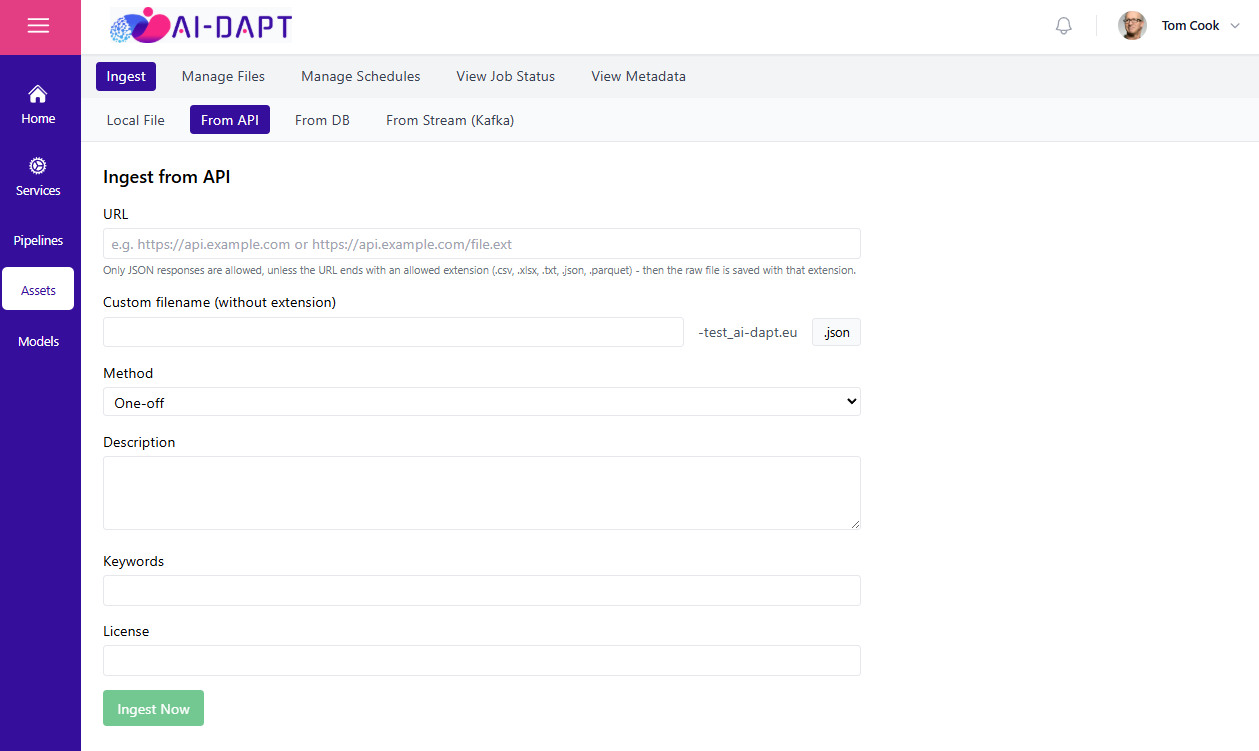The height and width of the screenshot is (751, 1259).
Task: Click the -test_ai-dapt.eu suffix text
Action: coord(748,333)
